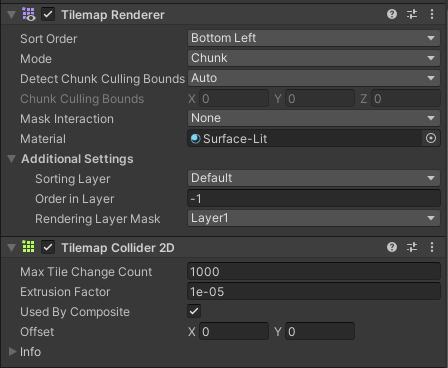The width and height of the screenshot is (448, 368).
Task: Click the Max Tile Change Count field
Action: [x=314, y=271]
